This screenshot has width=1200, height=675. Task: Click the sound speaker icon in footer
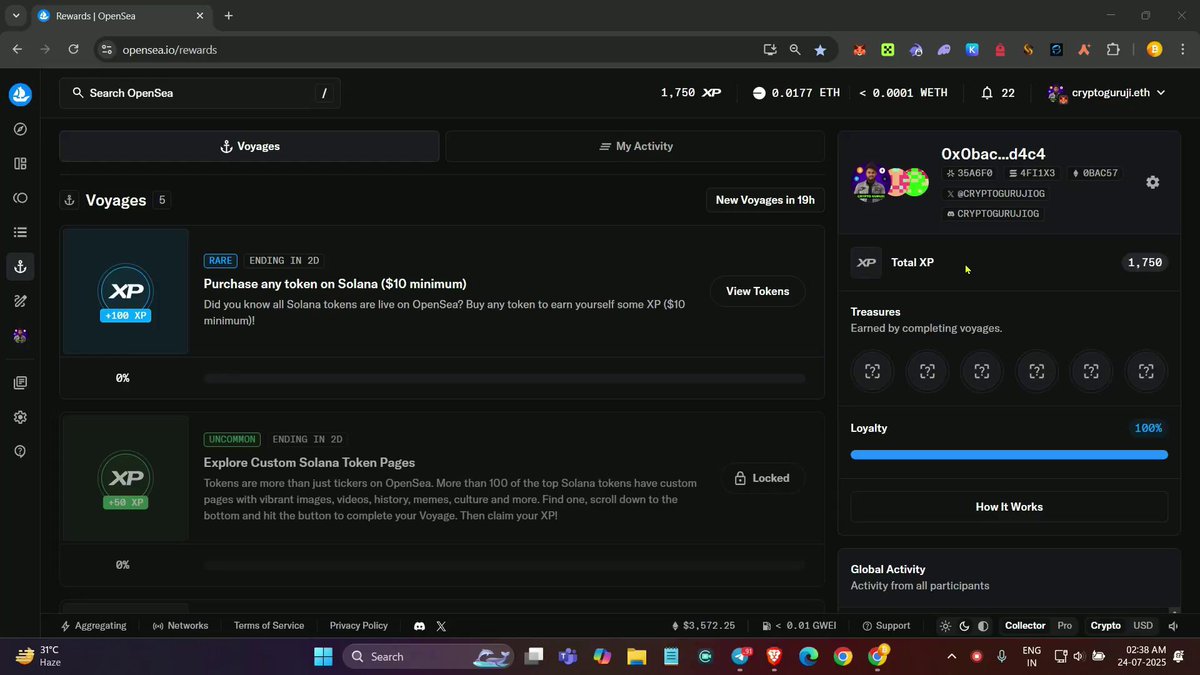(x=1171, y=626)
